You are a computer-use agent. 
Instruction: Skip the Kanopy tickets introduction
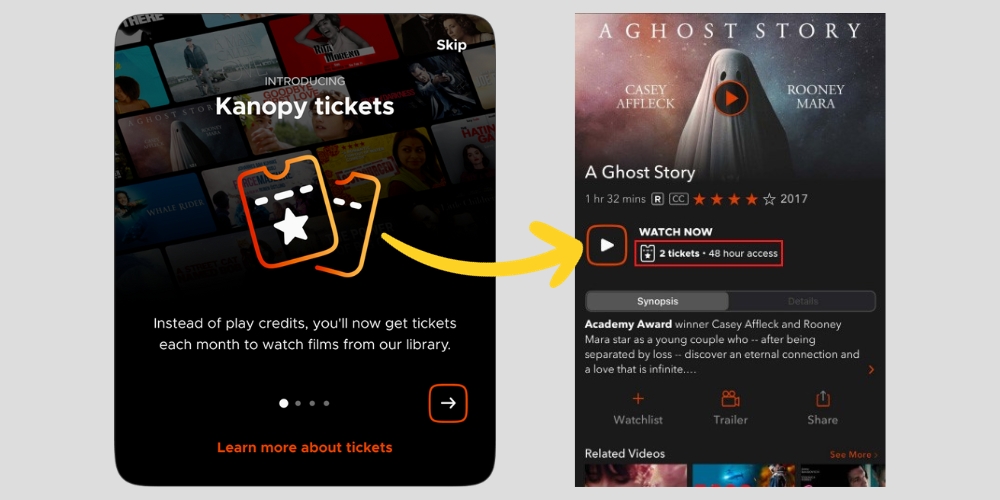452,45
